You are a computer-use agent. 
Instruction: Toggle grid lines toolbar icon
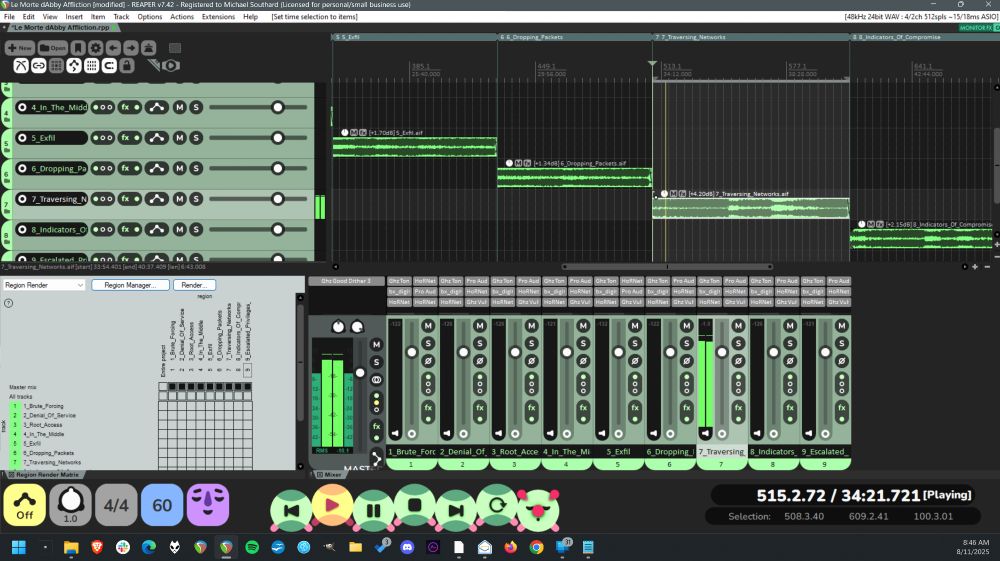click(91, 66)
